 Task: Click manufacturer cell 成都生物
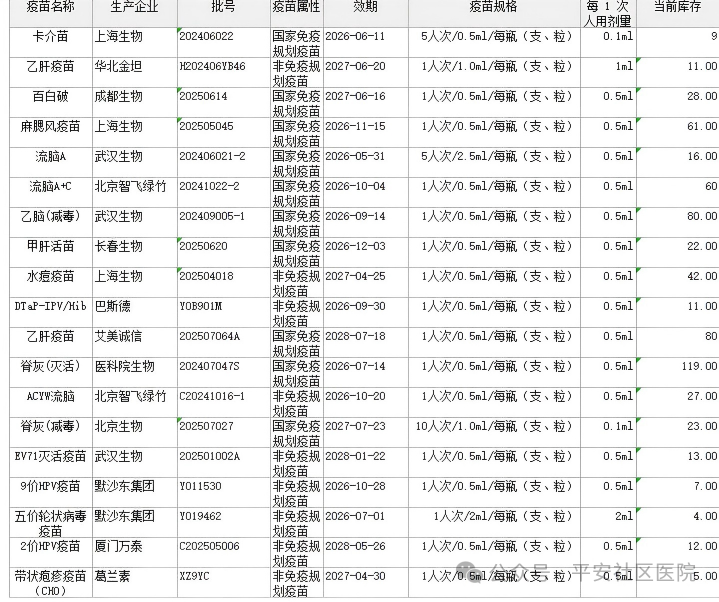(135, 102)
